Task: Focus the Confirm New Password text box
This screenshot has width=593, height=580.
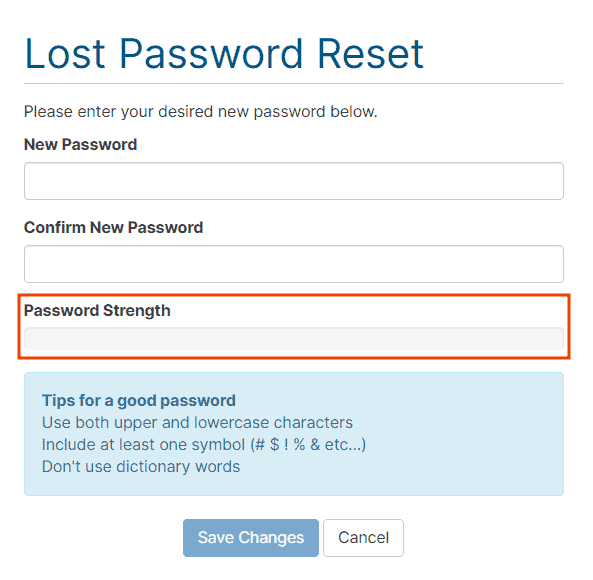Action: (294, 264)
